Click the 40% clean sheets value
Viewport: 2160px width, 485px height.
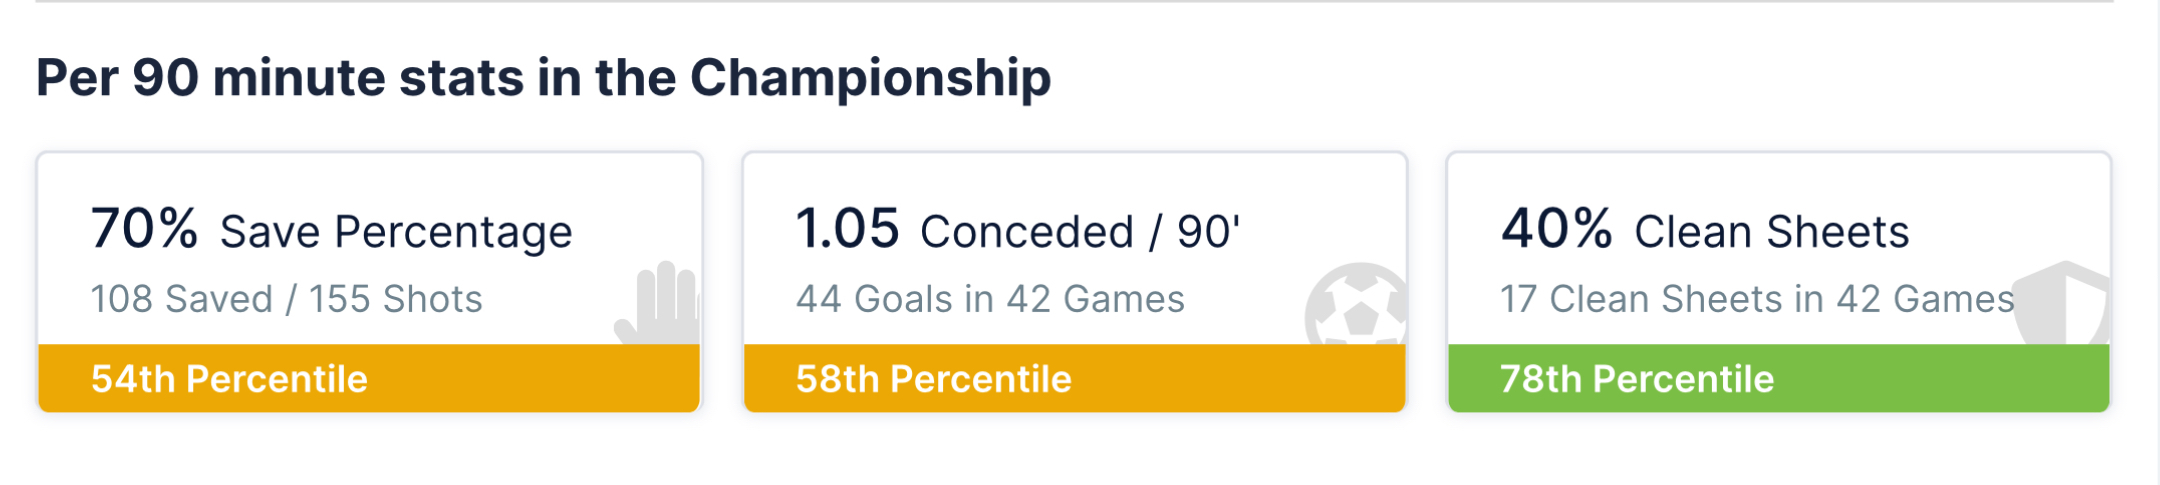coord(1556,229)
